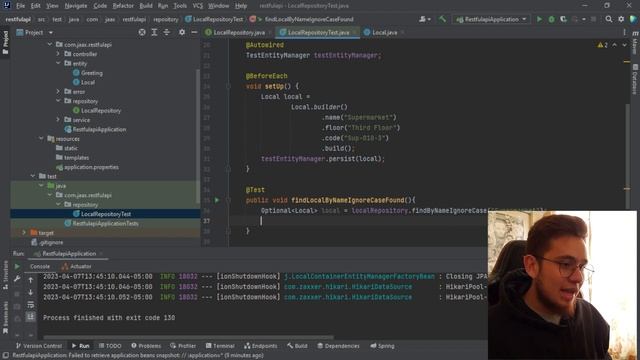This screenshot has width=640, height=360.
Task: Collapse the resources folder
Action: (x=41, y=139)
